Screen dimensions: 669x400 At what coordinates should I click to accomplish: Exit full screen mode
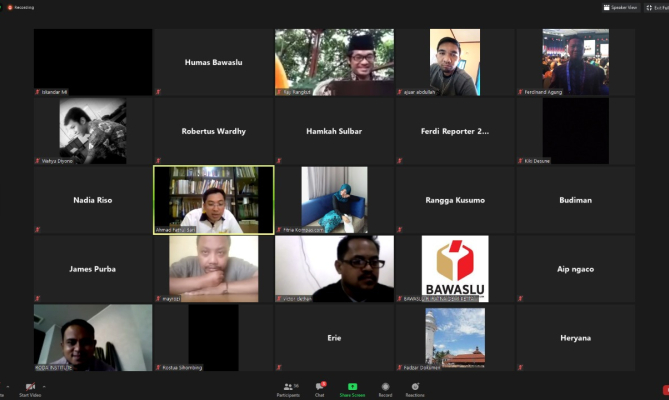[657, 7]
